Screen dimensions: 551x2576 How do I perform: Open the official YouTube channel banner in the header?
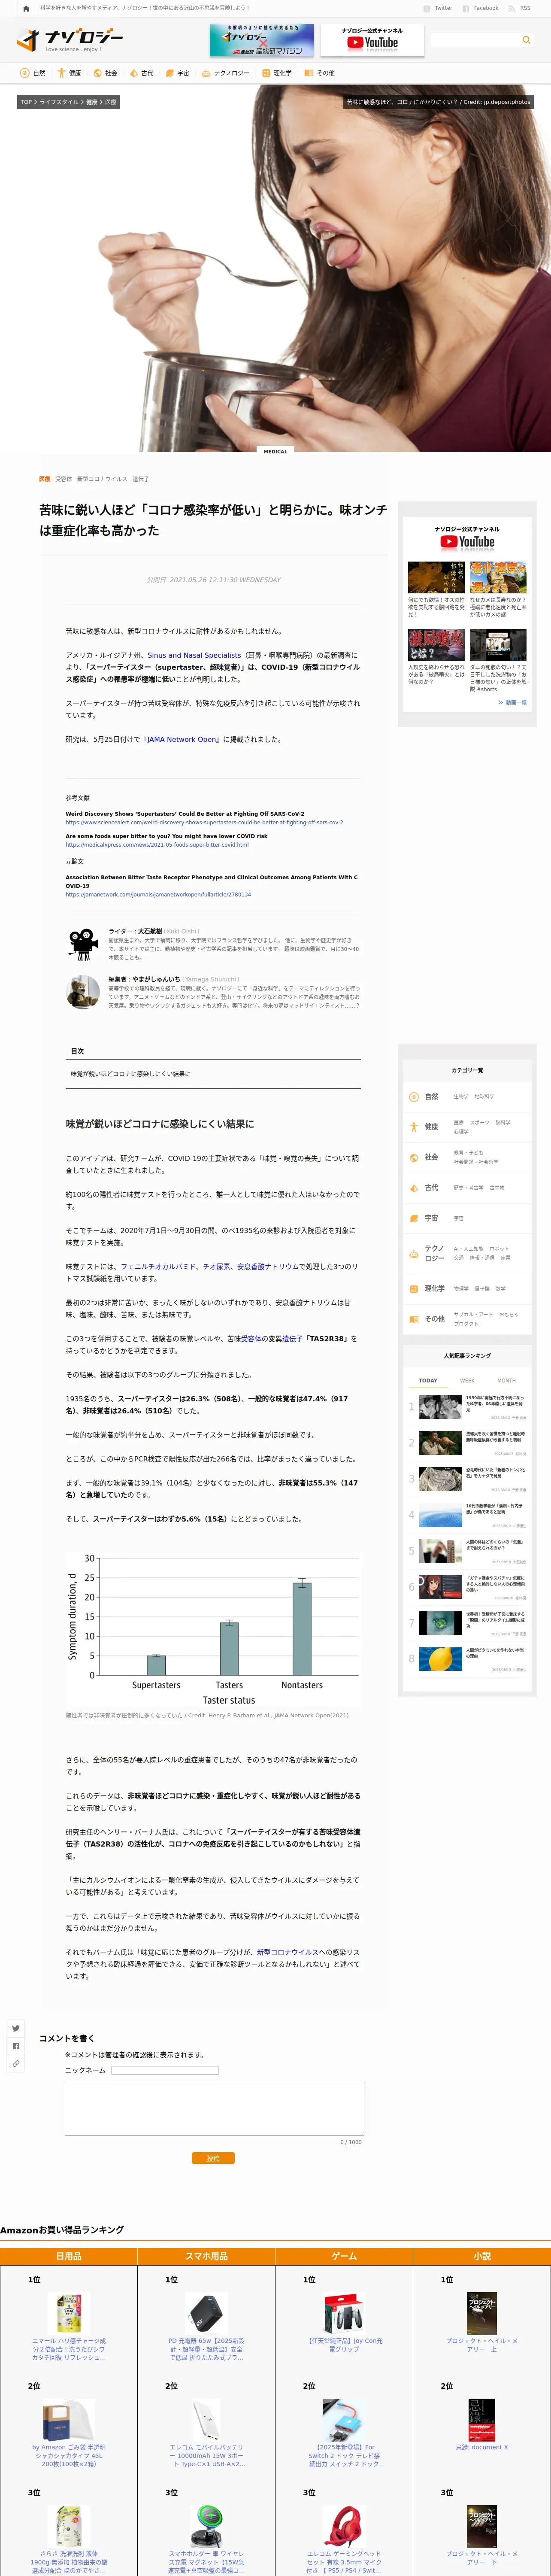372,40
